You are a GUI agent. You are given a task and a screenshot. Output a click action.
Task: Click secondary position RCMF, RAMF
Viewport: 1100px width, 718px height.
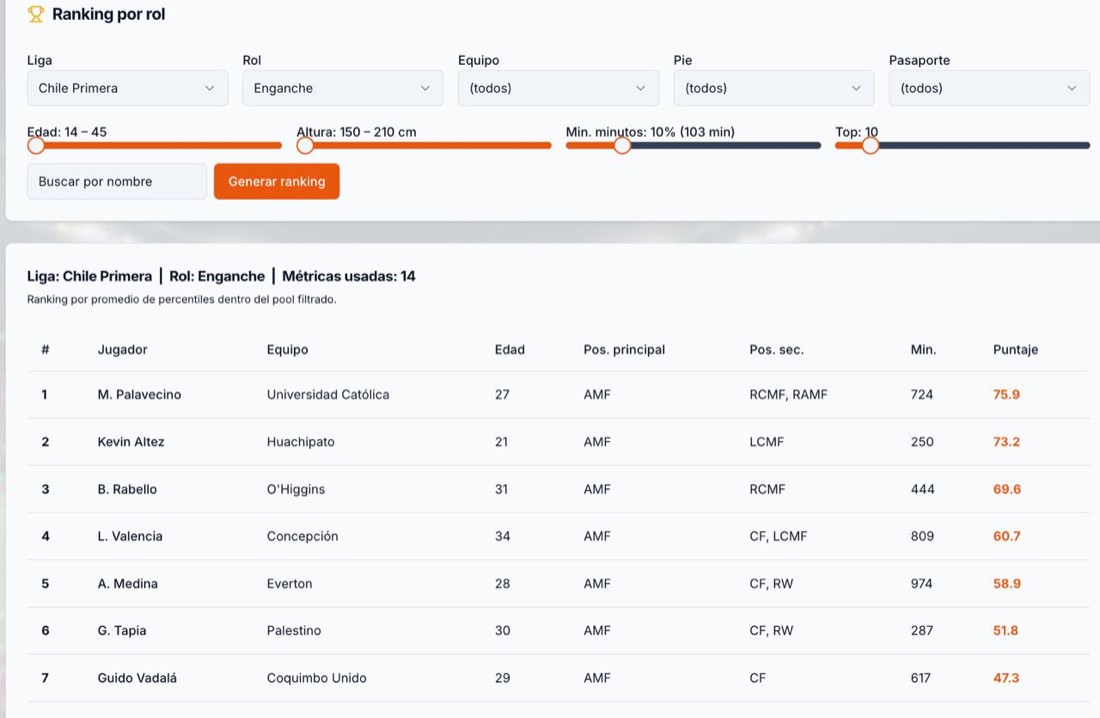click(x=788, y=394)
